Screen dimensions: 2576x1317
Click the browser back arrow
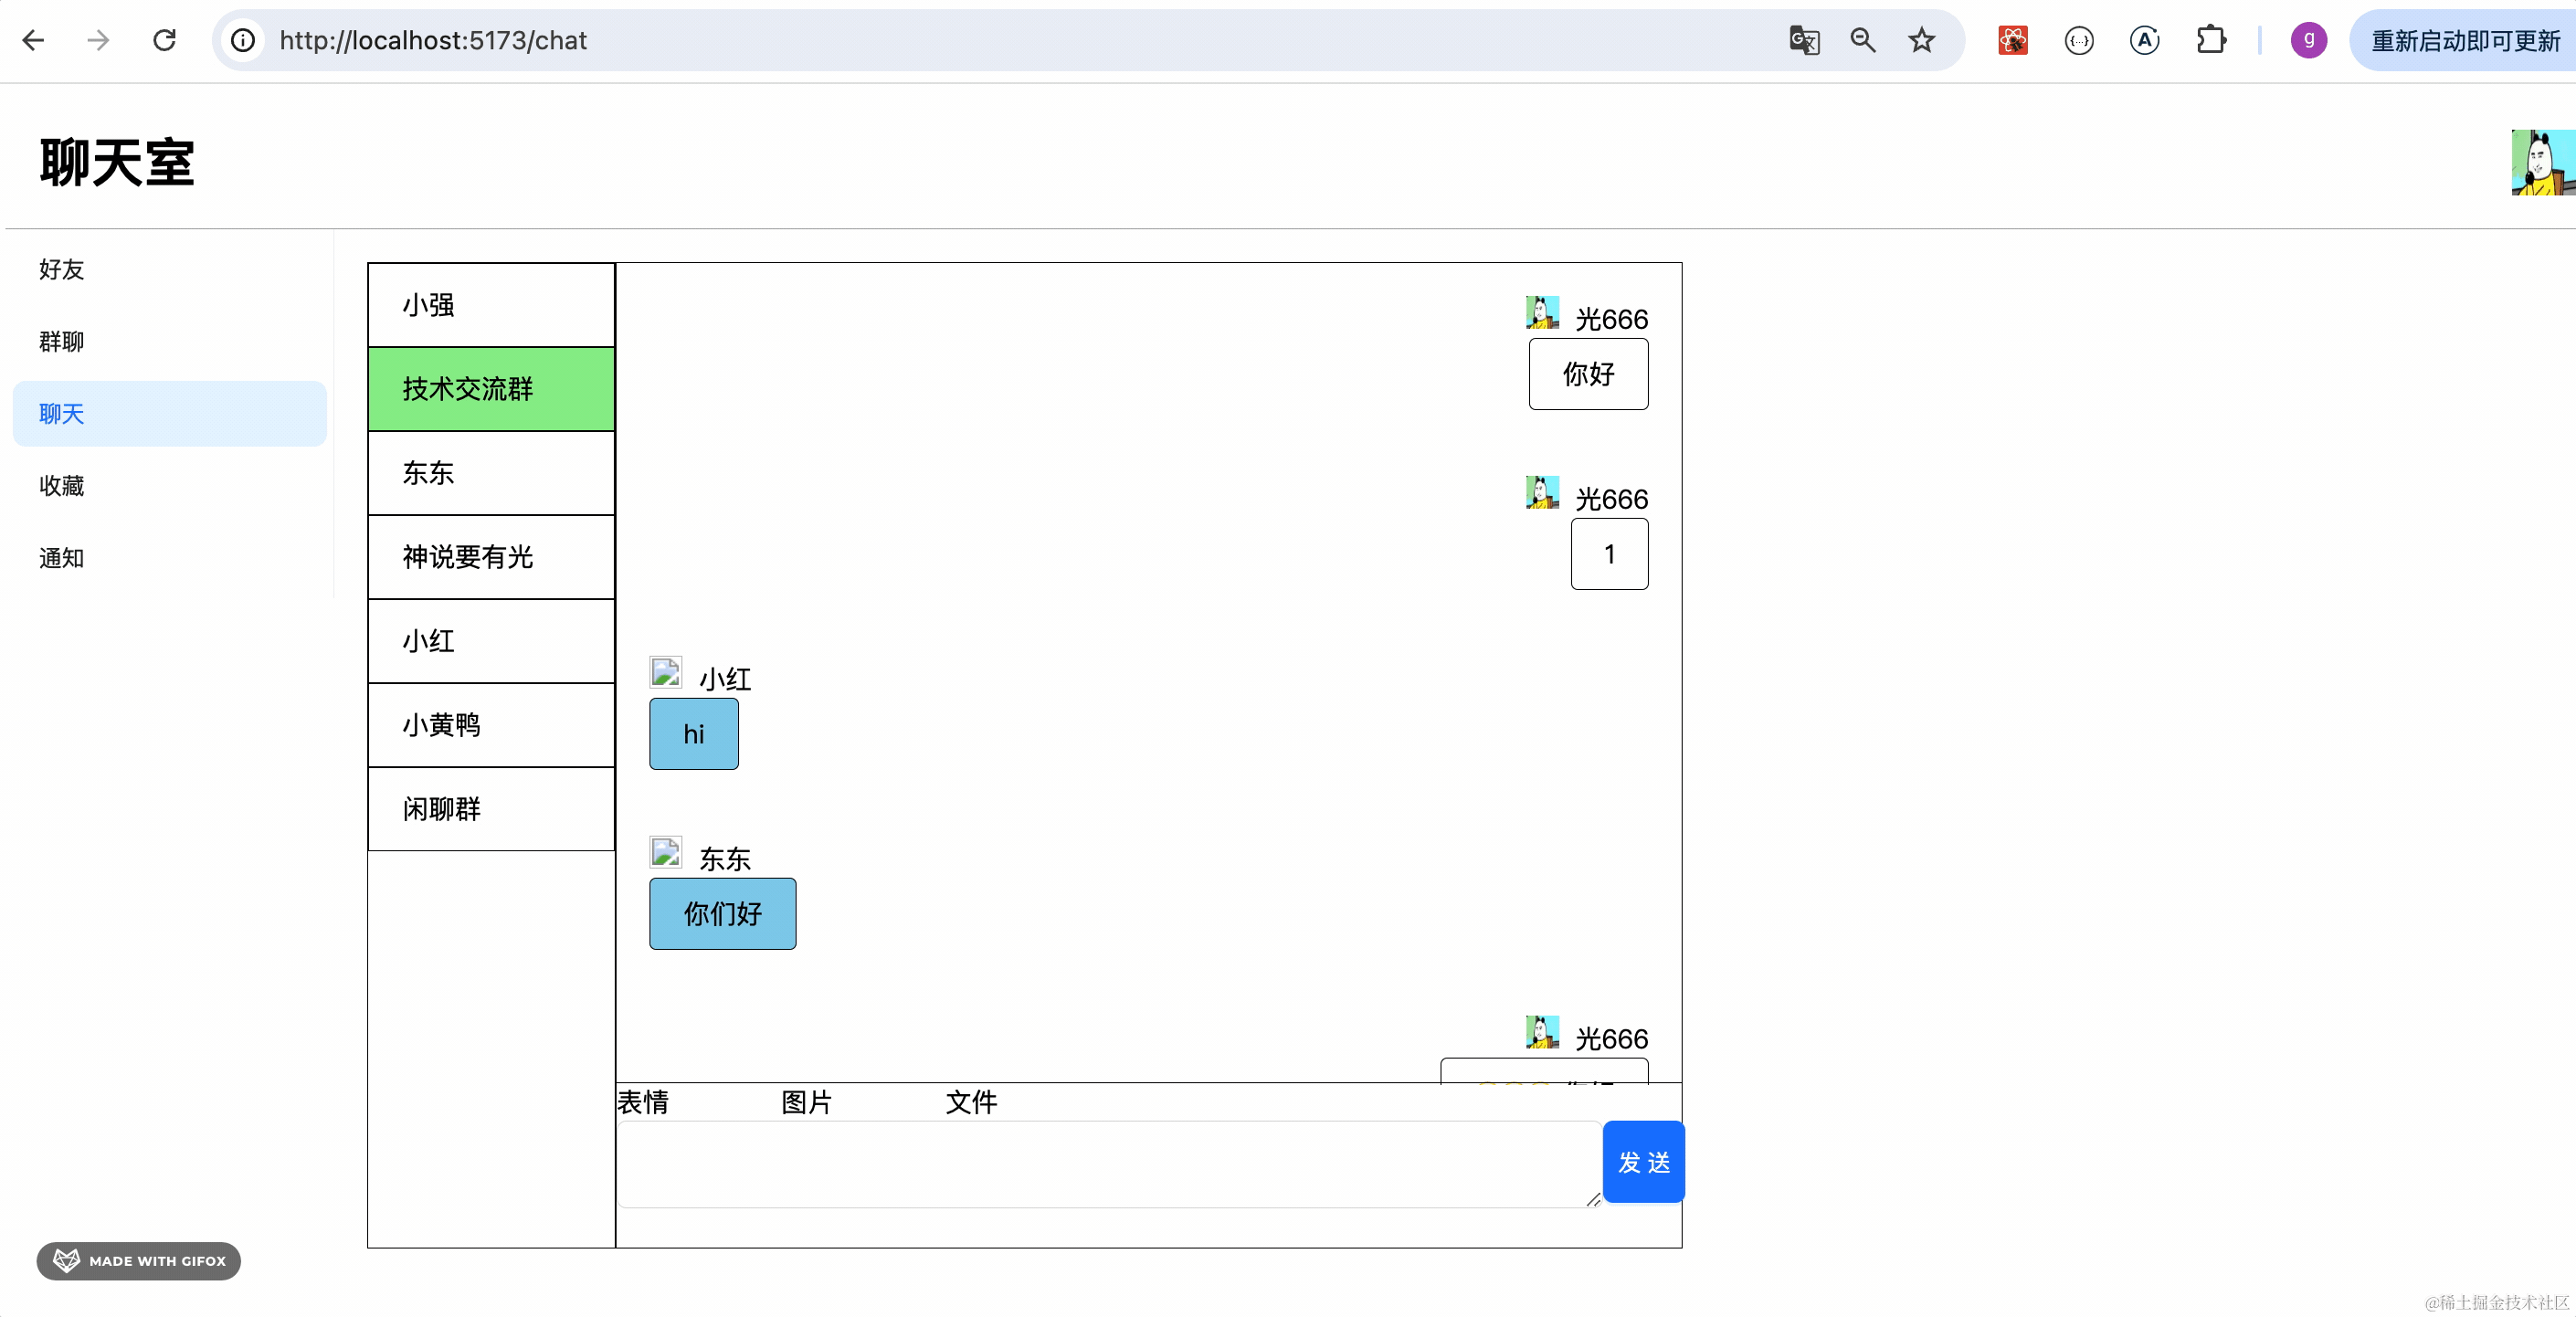point(34,40)
